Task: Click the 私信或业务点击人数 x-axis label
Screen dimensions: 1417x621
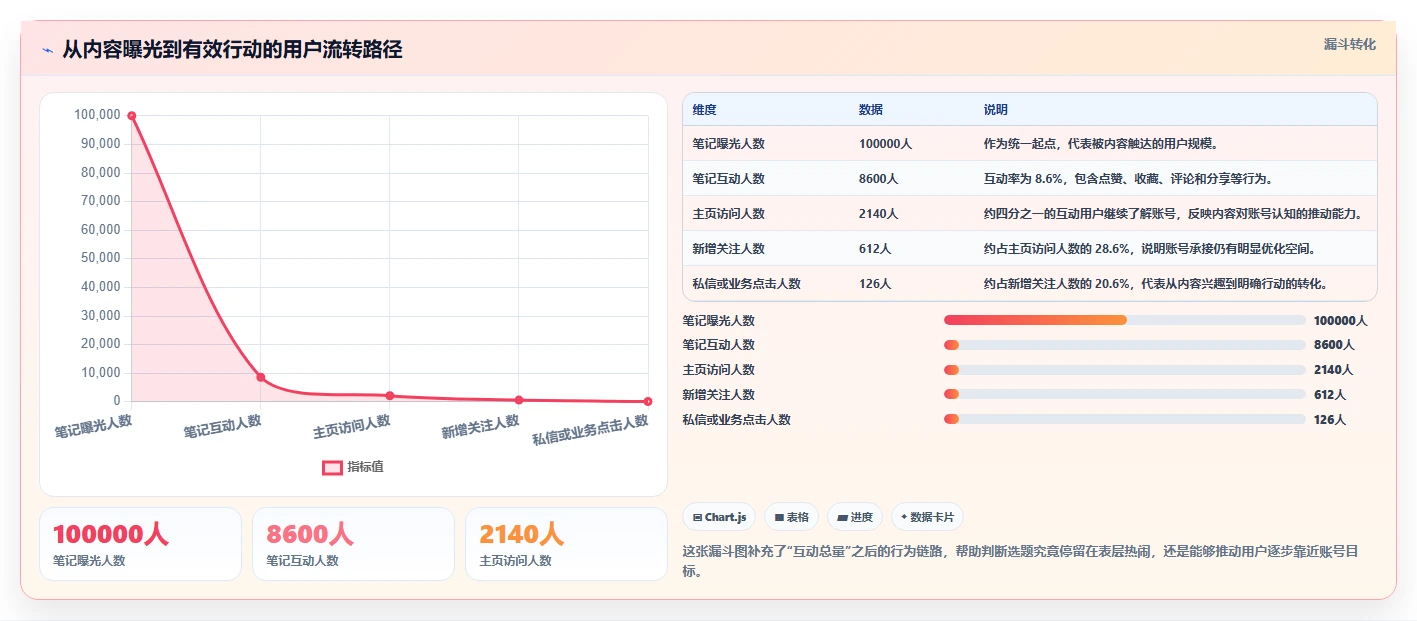Action: 590,430
